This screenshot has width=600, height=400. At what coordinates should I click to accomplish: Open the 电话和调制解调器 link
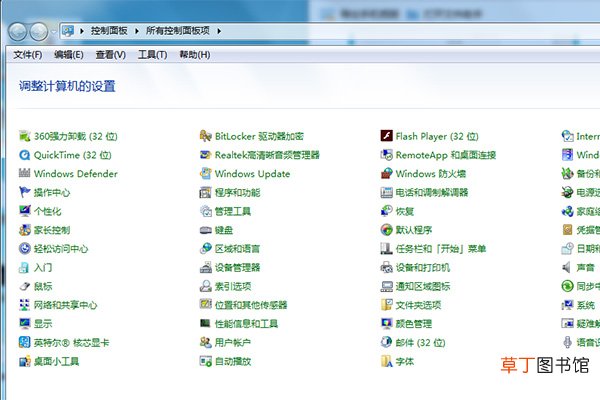[x=432, y=193]
